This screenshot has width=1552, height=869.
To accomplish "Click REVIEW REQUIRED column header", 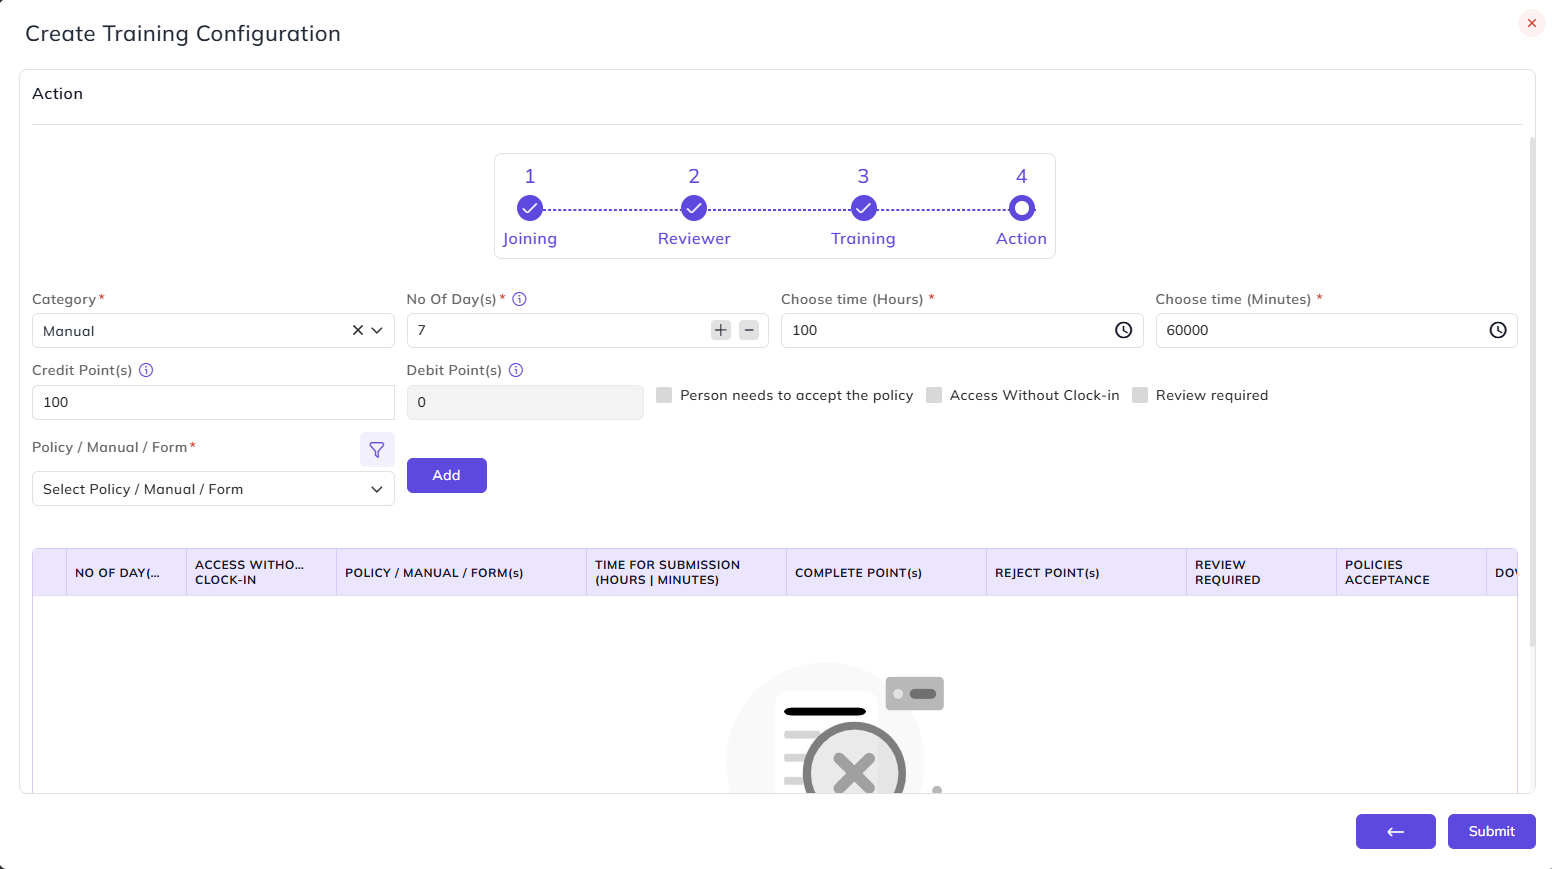I will coord(1262,573).
